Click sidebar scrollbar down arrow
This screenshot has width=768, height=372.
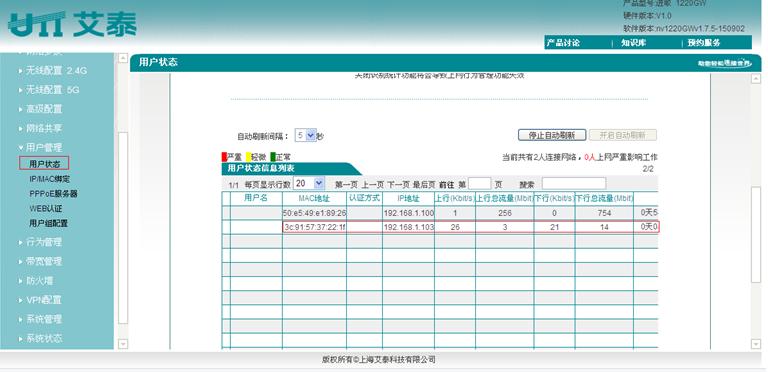click(123, 344)
